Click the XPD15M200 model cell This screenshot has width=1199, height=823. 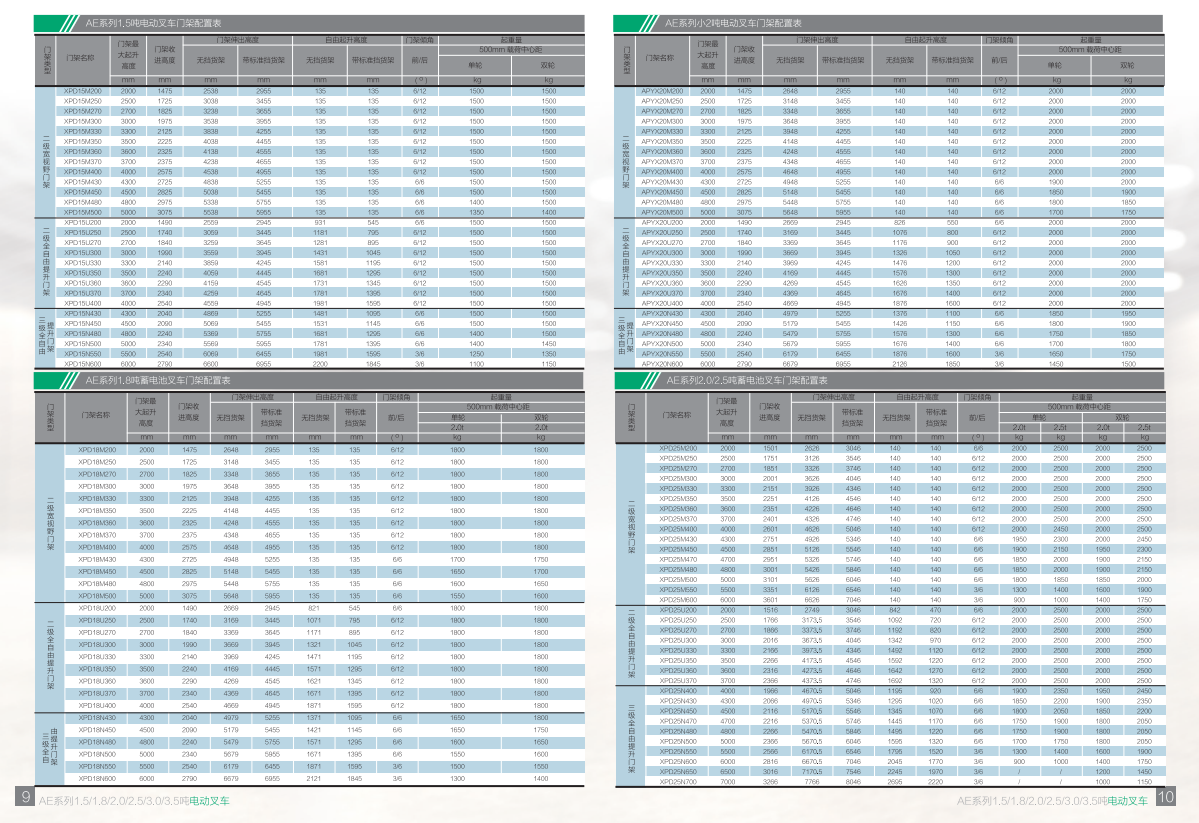83,91
